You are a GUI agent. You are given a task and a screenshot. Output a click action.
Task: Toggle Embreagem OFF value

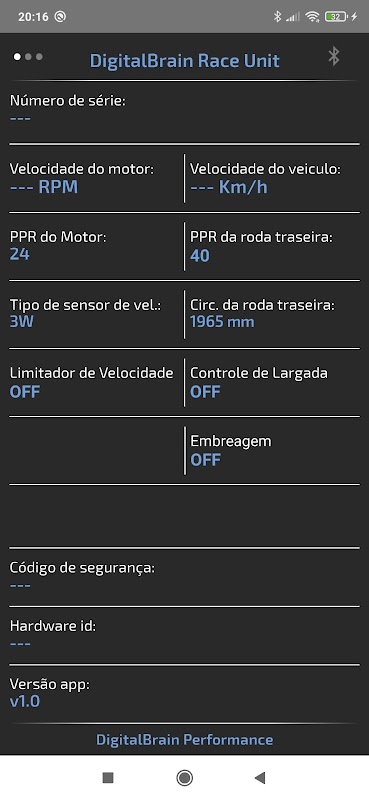click(x=205, y=460)
